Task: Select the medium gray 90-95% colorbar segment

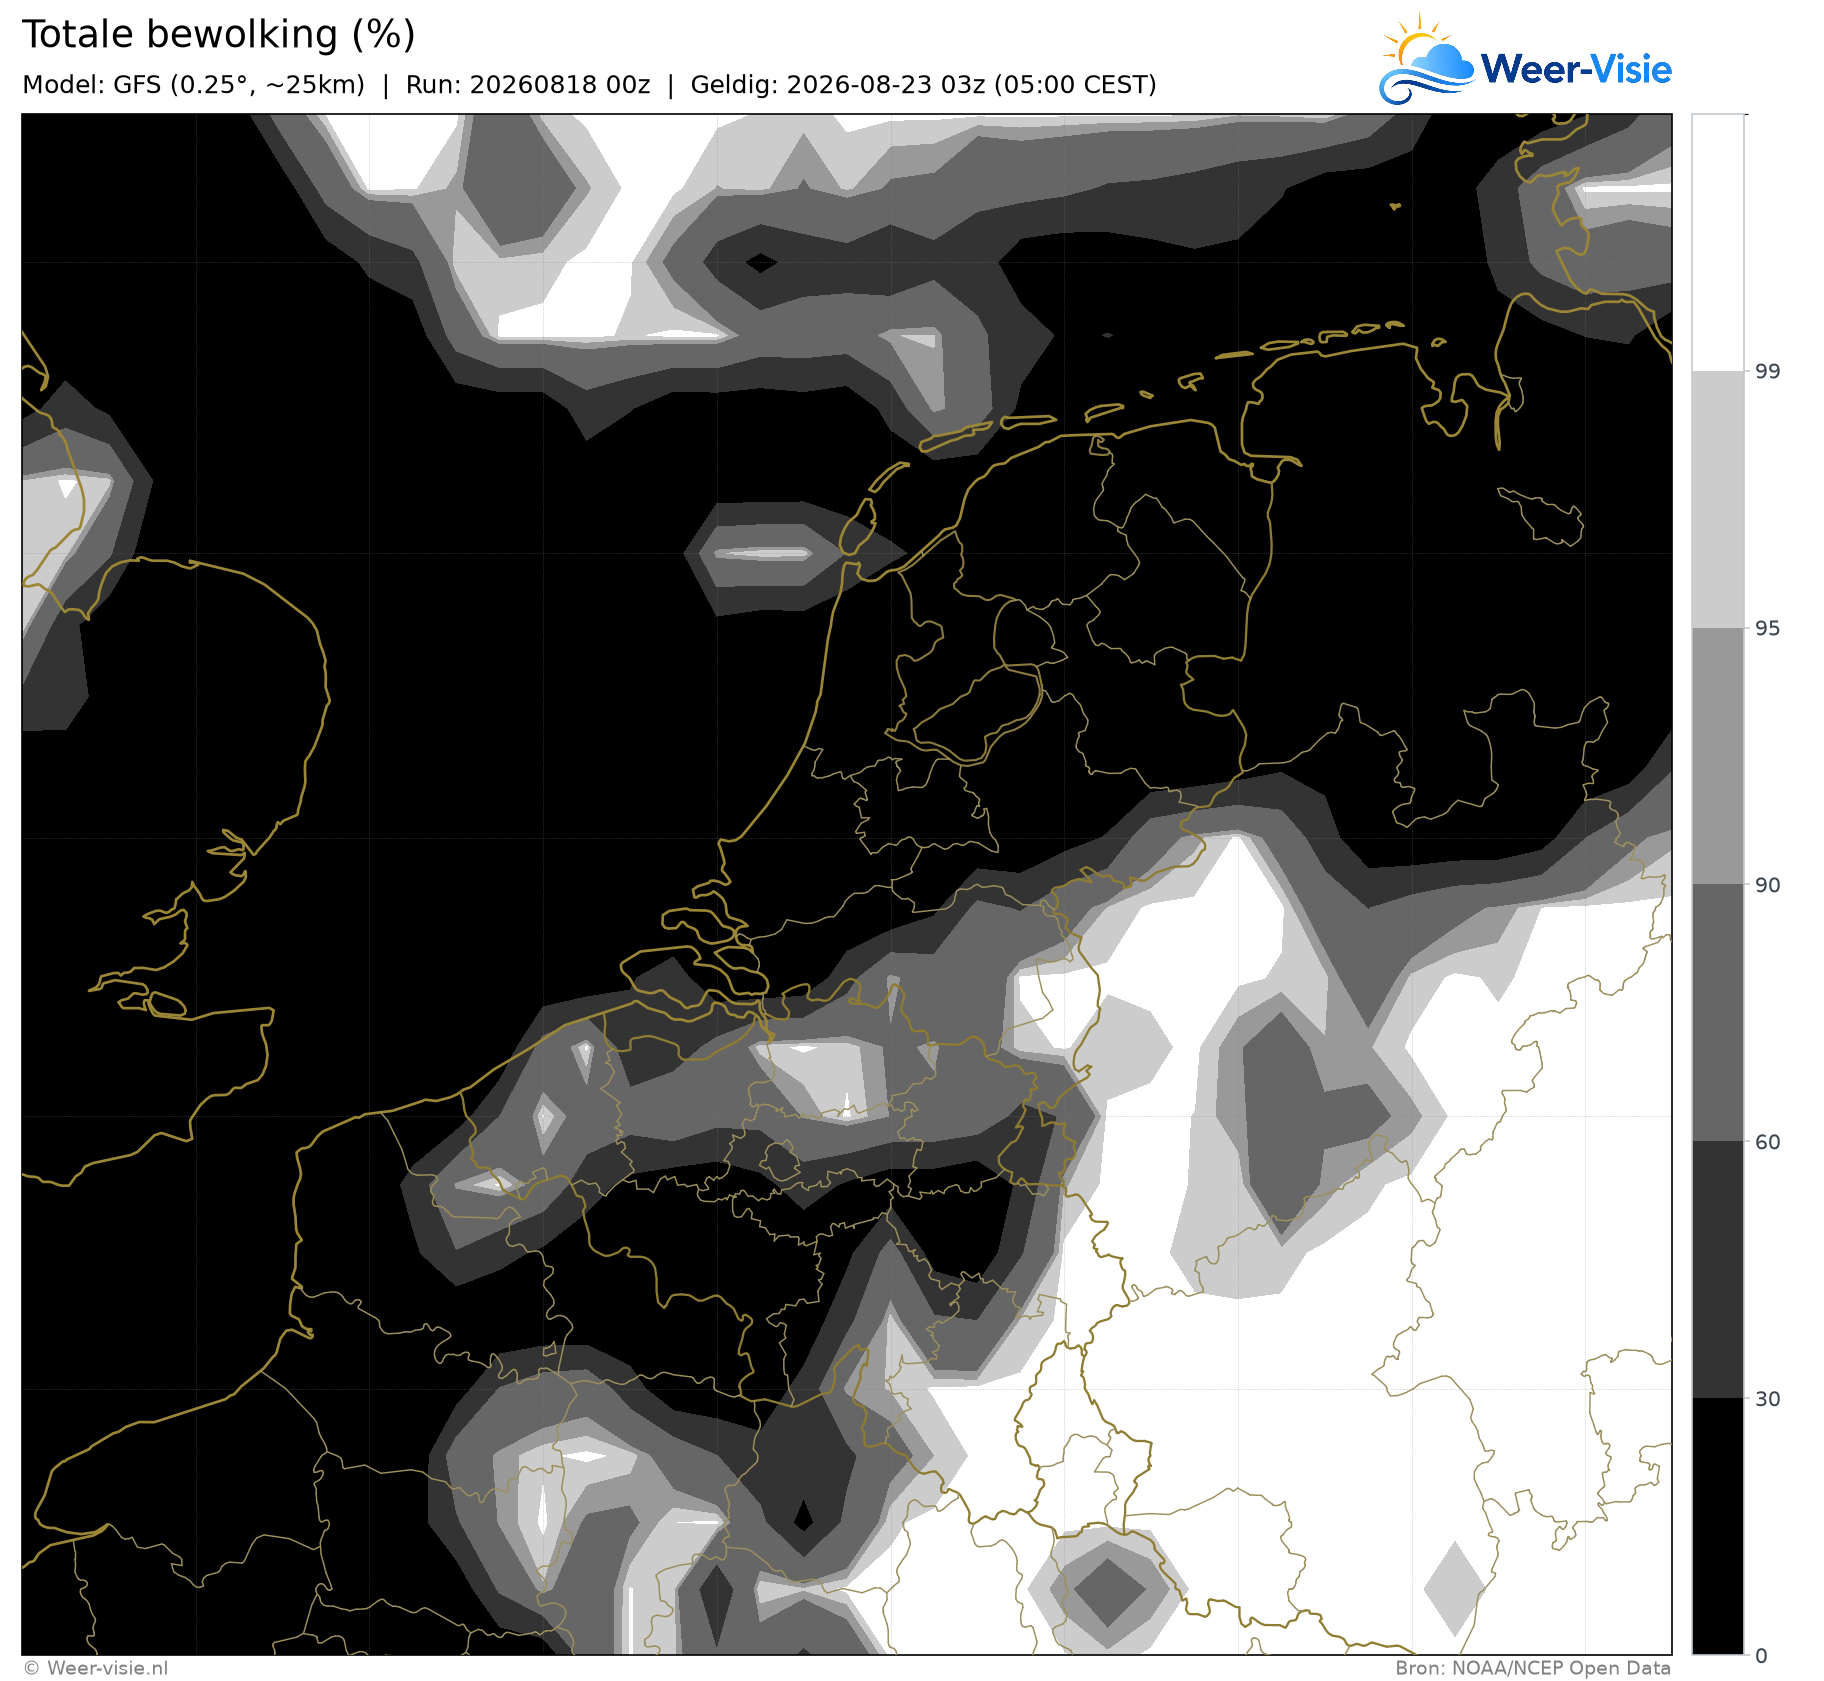Action: click(1718, 756)
